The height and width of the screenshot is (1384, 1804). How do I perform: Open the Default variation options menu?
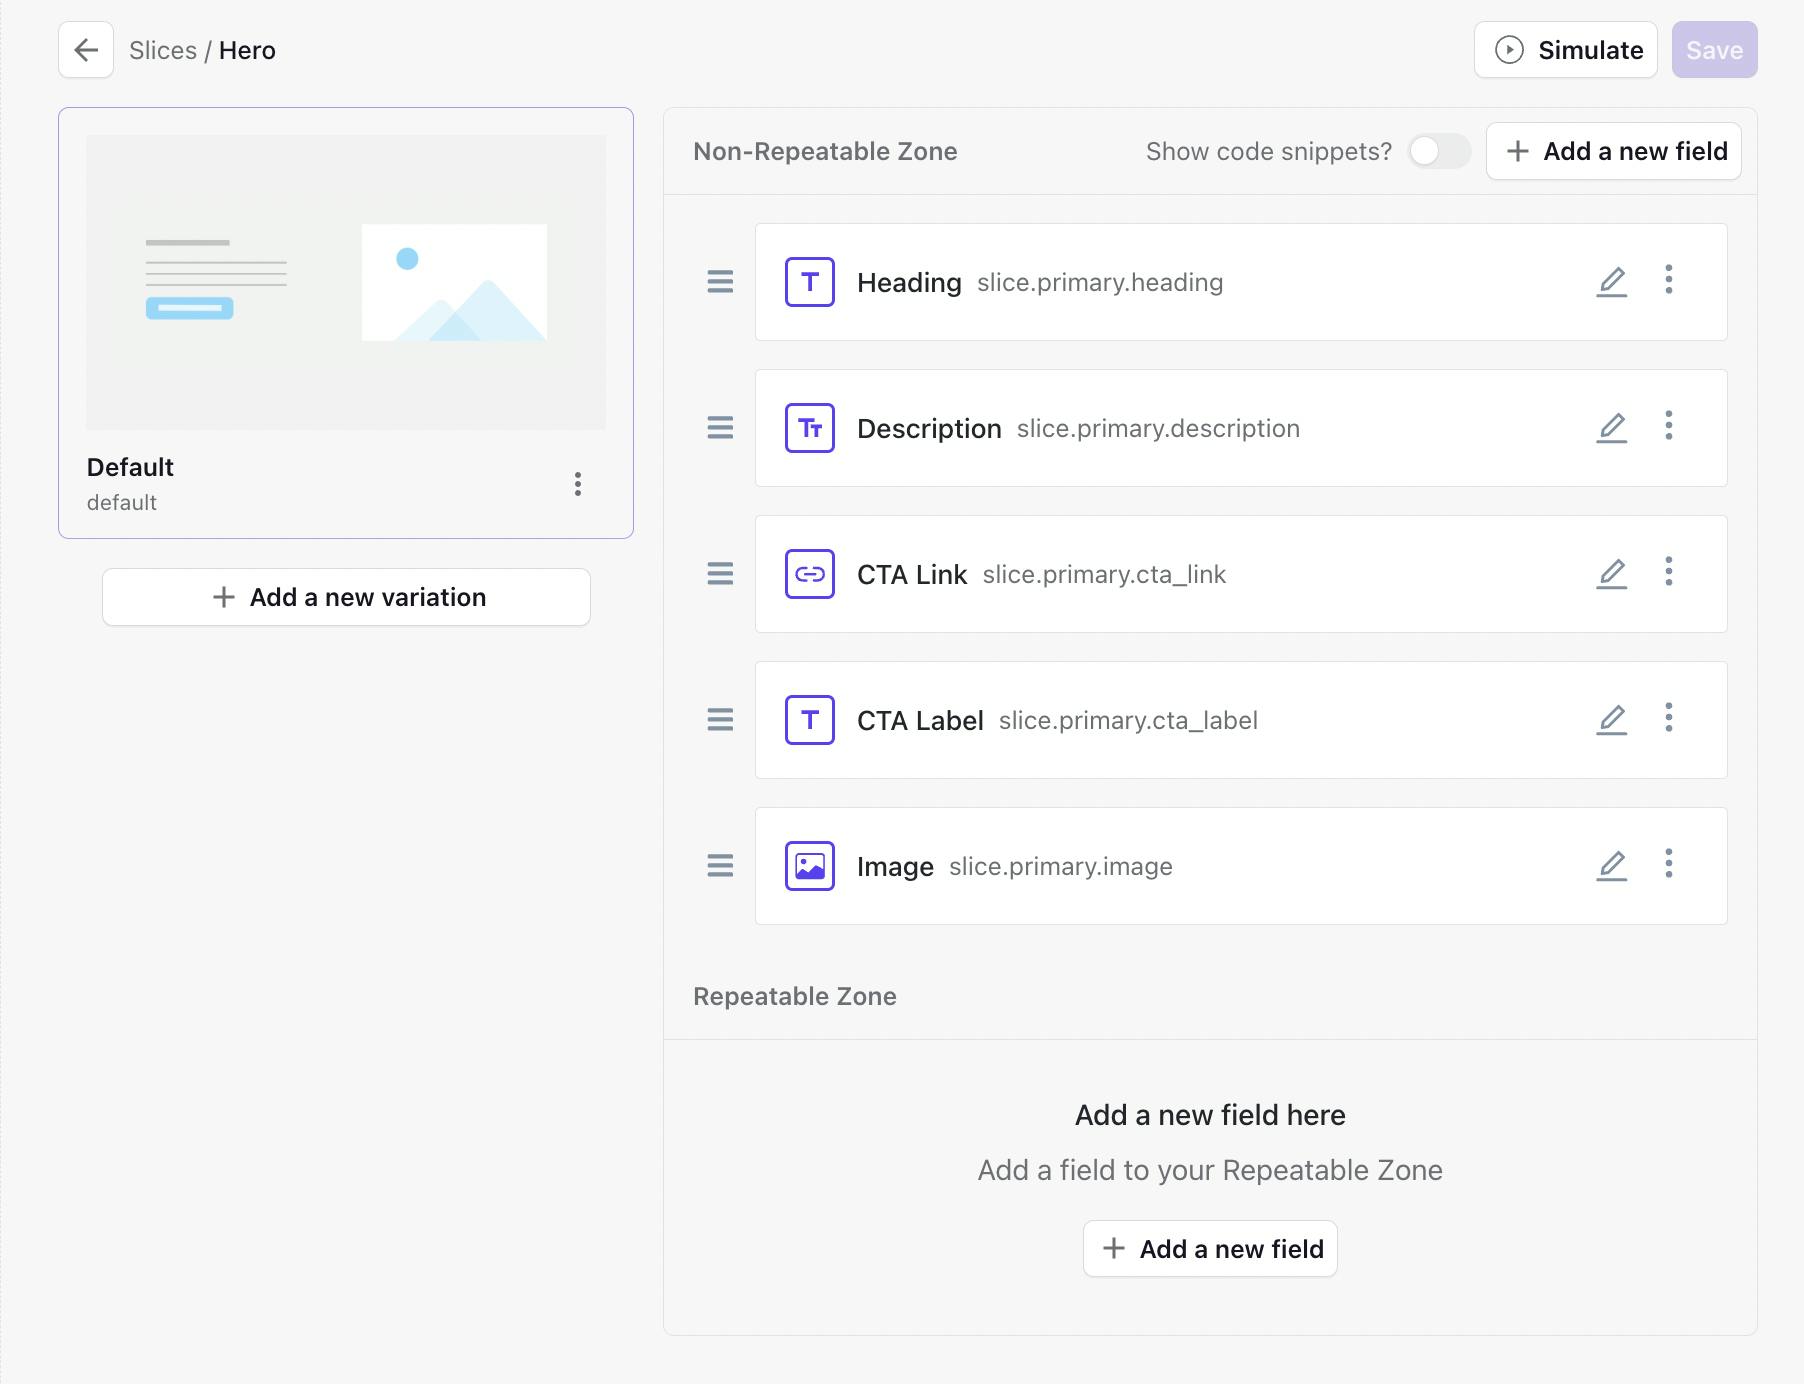point(577,484)
